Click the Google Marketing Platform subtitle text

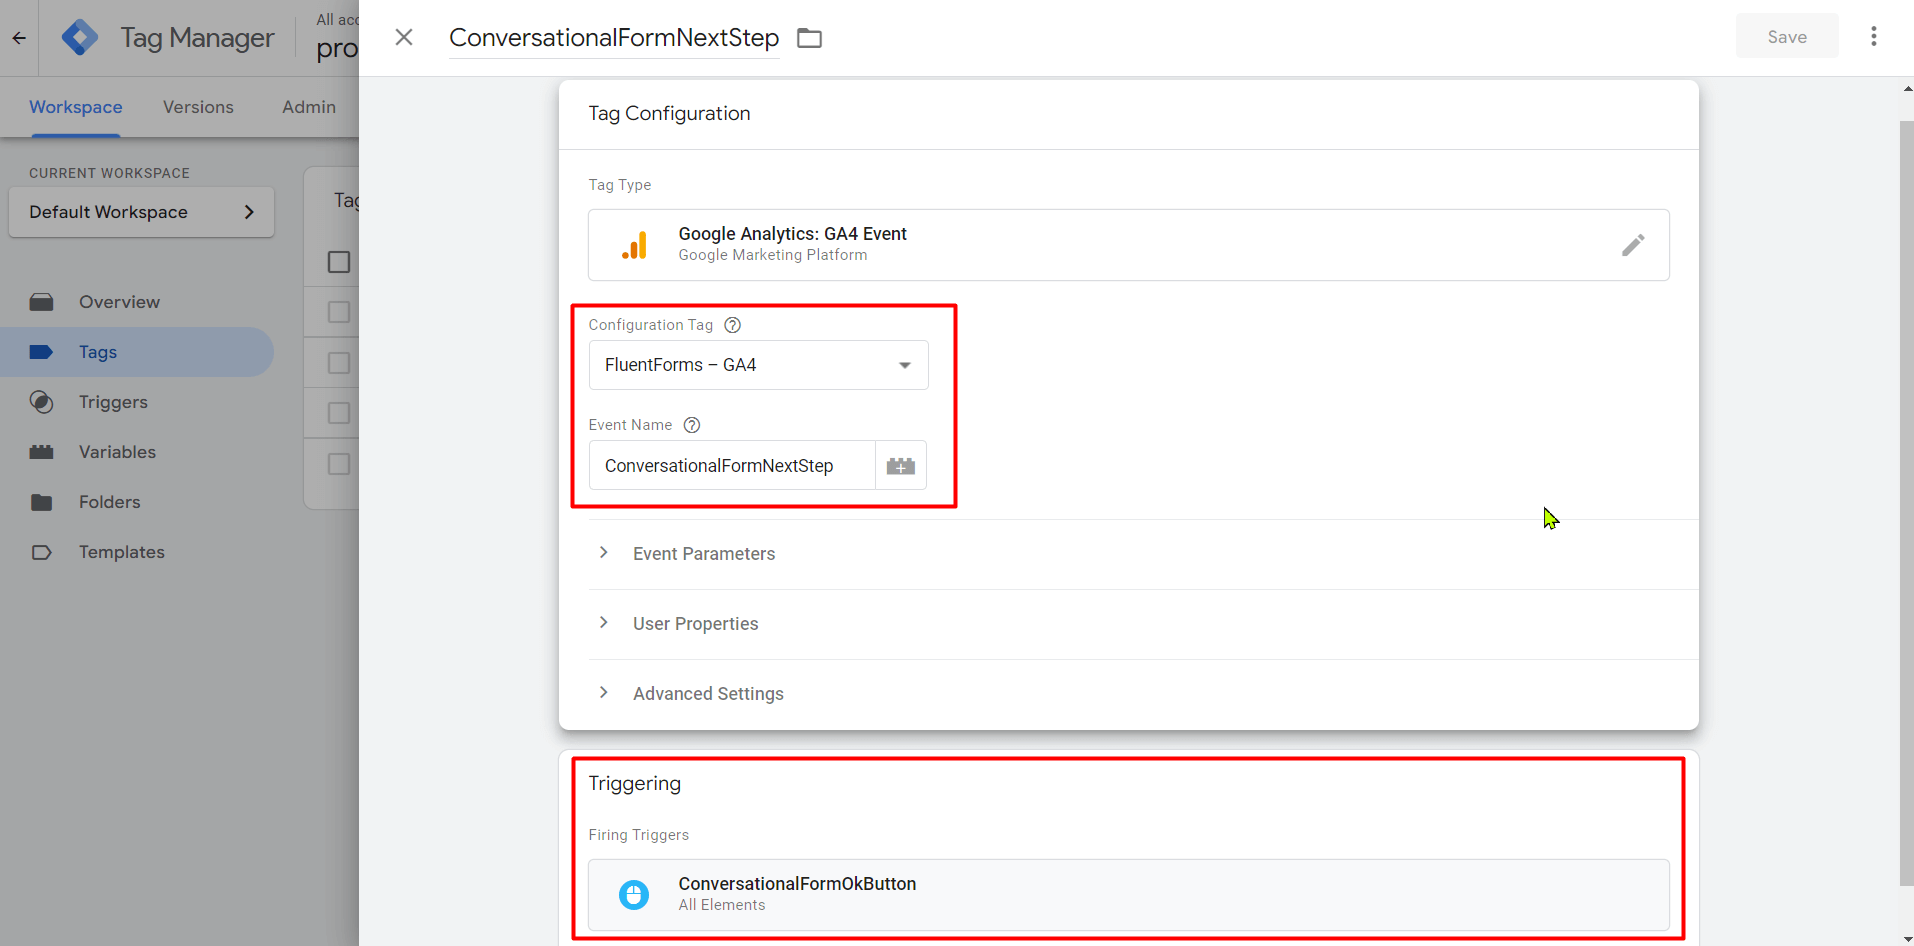(x=772, y=255)
